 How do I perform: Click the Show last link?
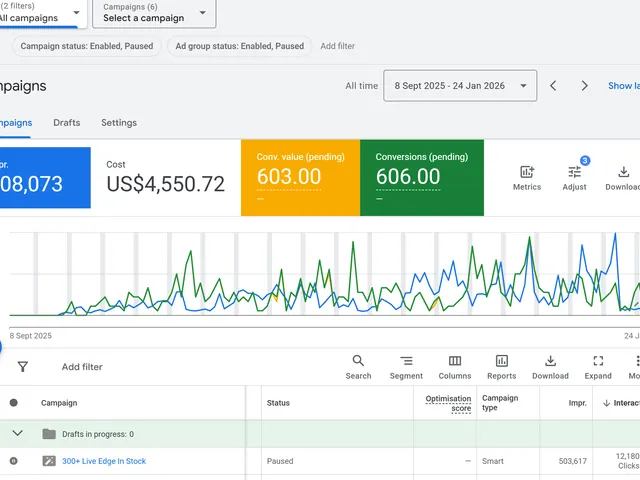tap(624, 86)
